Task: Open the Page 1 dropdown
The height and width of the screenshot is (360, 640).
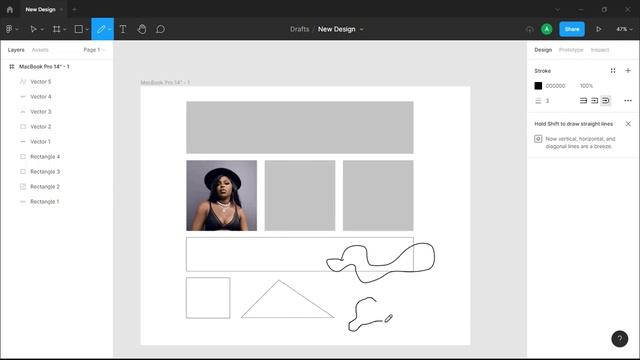Action: 94,50
